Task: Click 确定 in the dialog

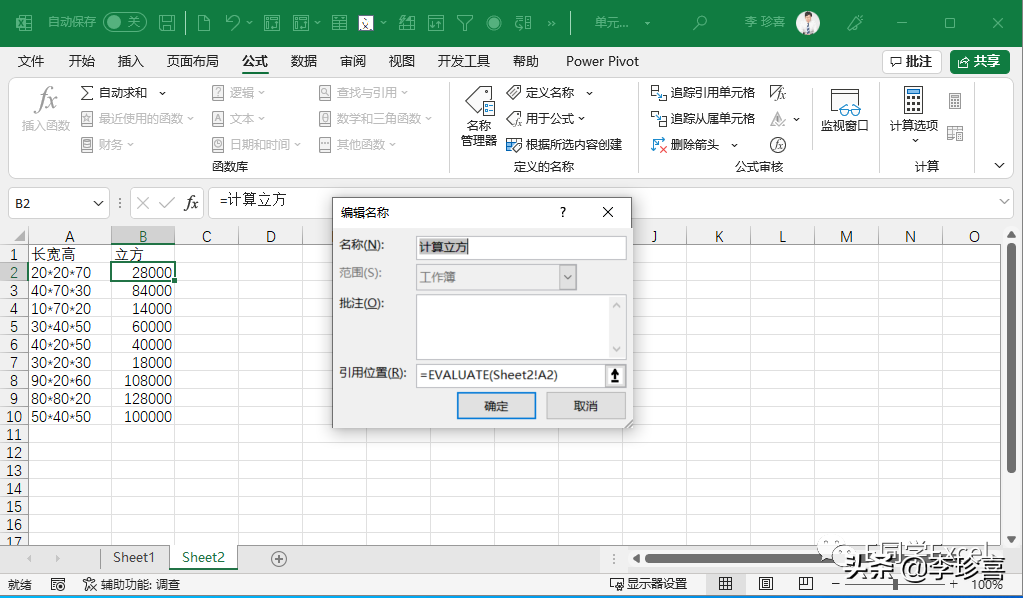Action: [496, 406]
